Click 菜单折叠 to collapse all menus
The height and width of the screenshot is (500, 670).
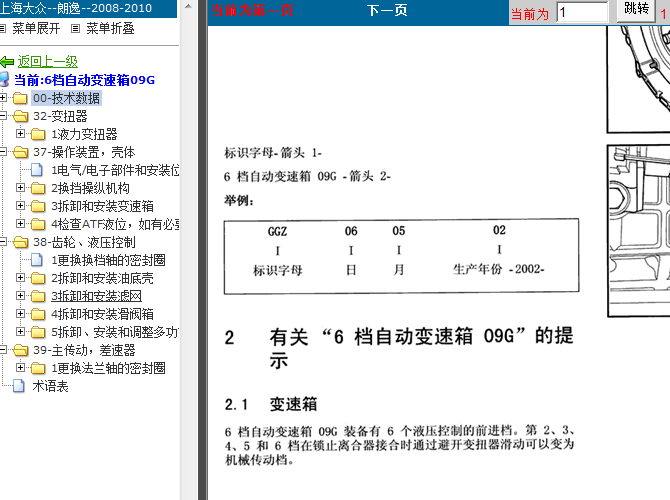pyautogui.click(x=110, y=29)
